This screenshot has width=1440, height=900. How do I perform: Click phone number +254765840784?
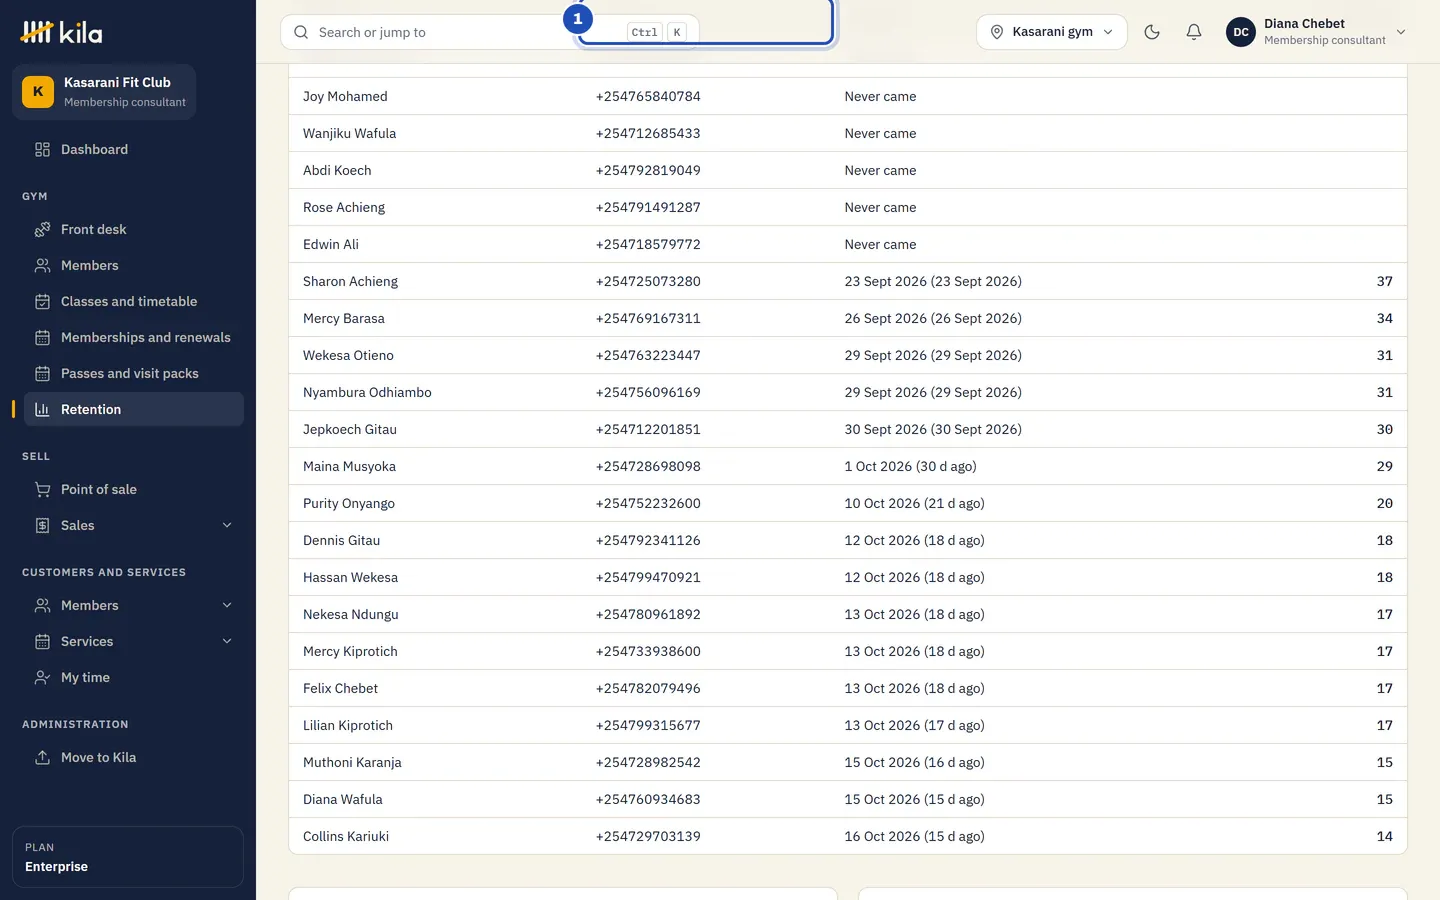pyautogui.click(x=648, y=97)
